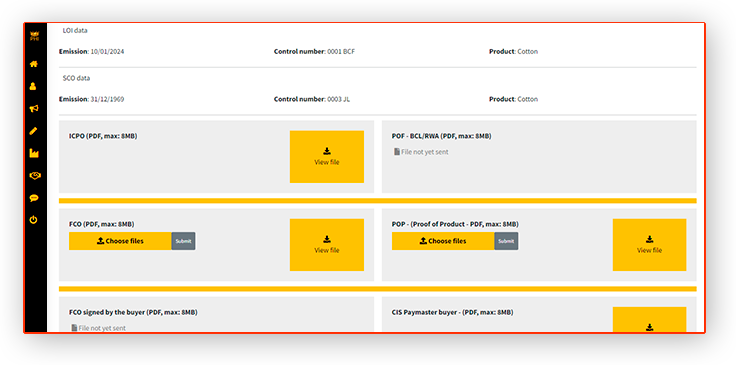Open the chat bubble messages icon
Viewport: 736px width, 365px height.
[33, 198]
